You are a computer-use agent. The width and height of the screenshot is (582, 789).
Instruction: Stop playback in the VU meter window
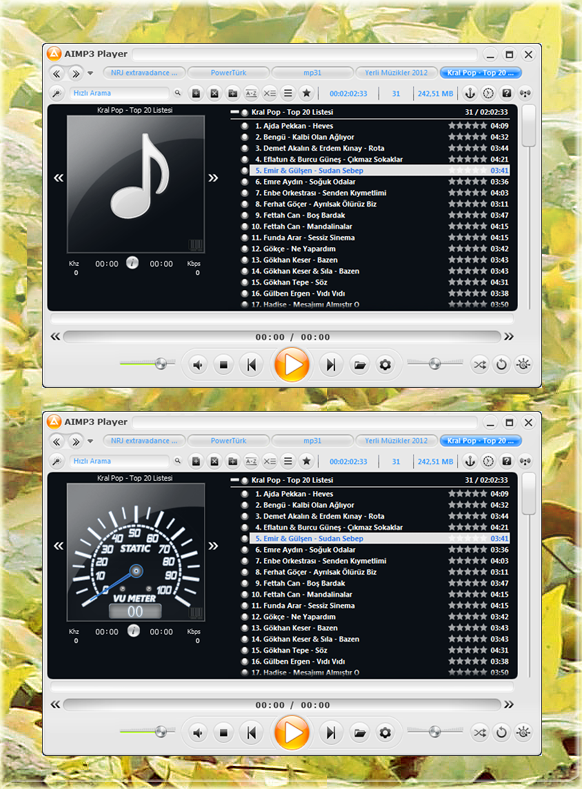(224, 733)
